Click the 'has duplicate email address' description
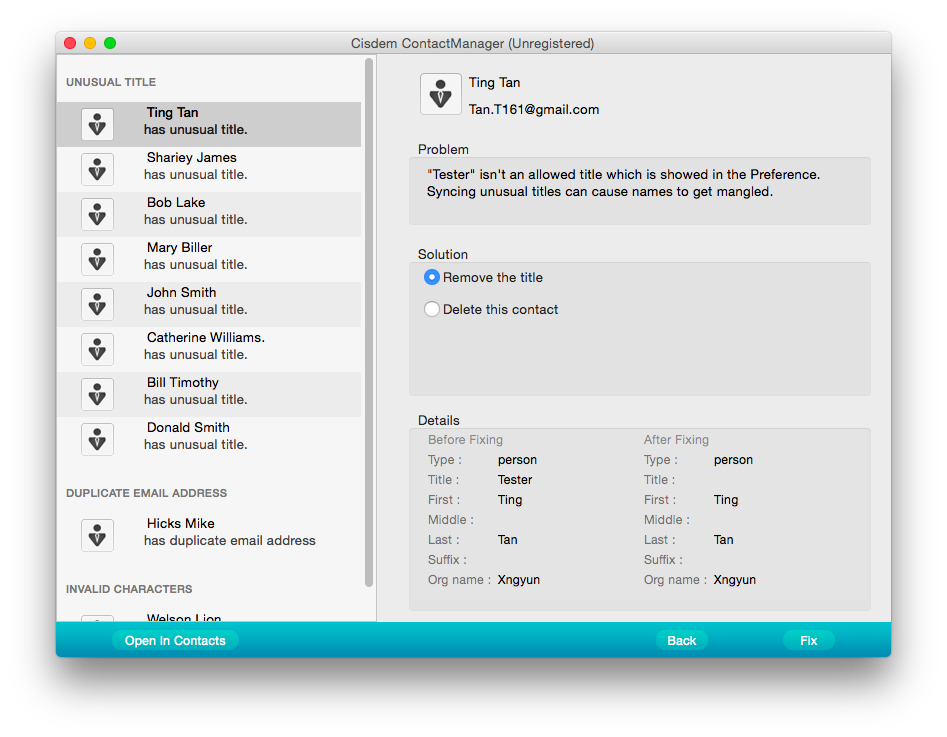Viewport: 947px width, 737px height. [x=230, y=541]
